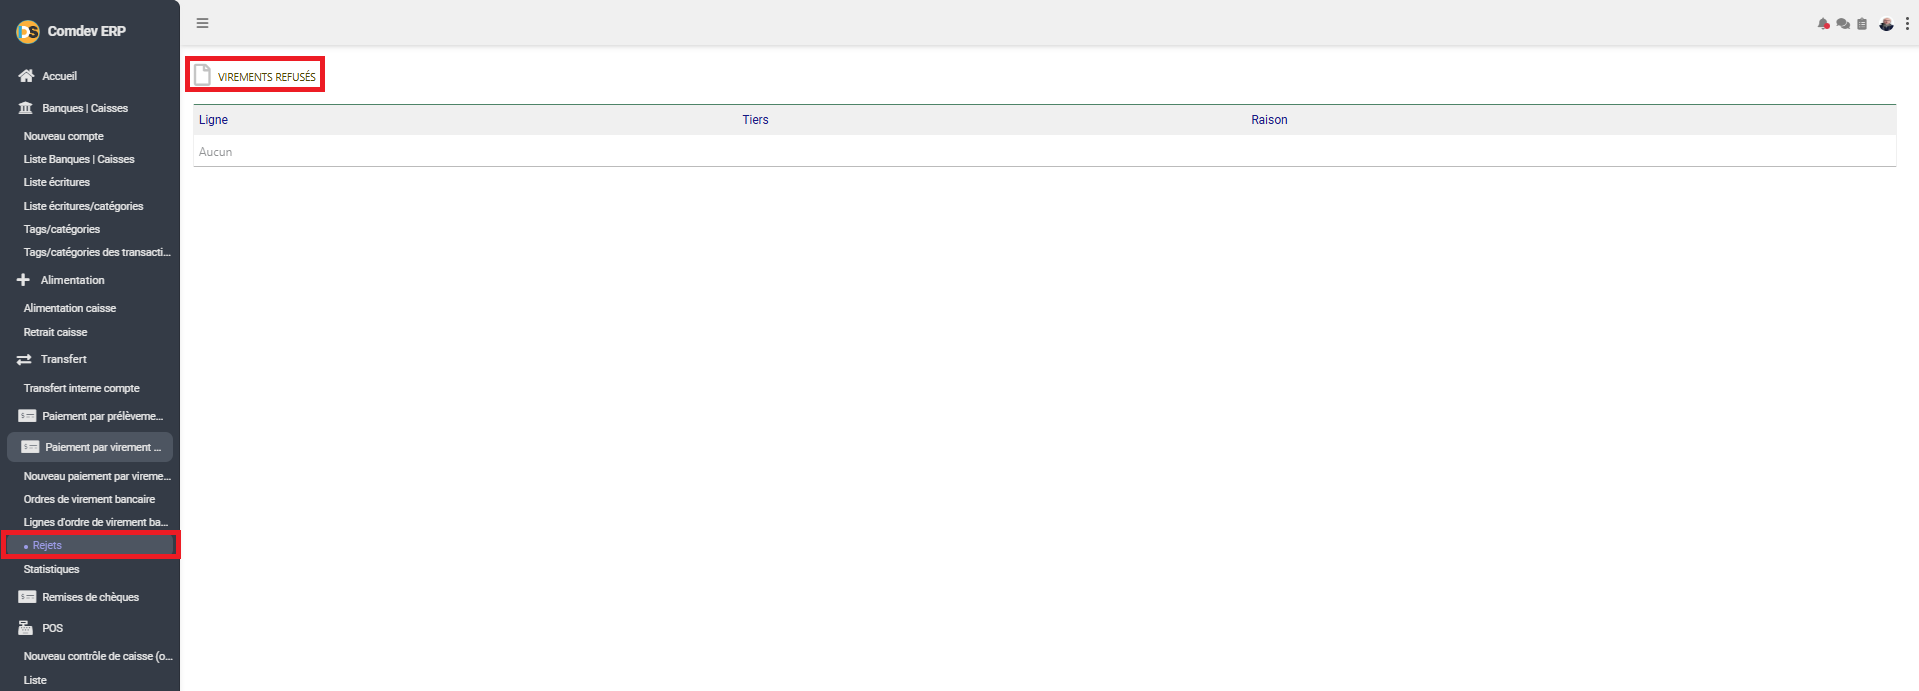The height and width of the screenshot is (691, 1919).
Task: Go to Accueil via the home icon
Action: tap(26, 76)
